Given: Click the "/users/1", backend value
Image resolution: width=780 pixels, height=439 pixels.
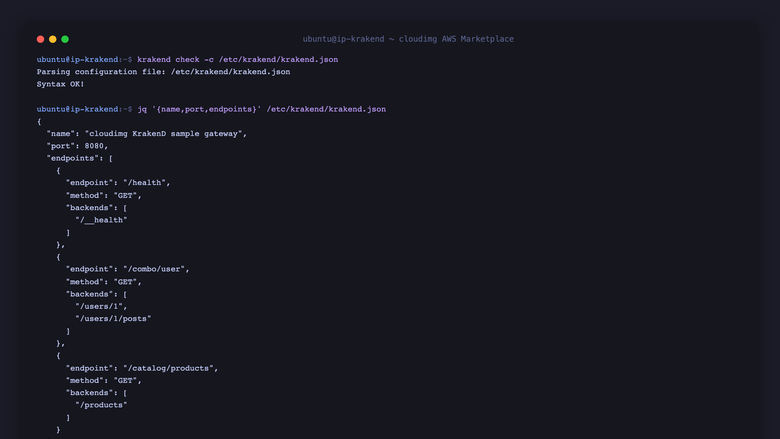Looking at the screenshot, I should coord(101,306).
